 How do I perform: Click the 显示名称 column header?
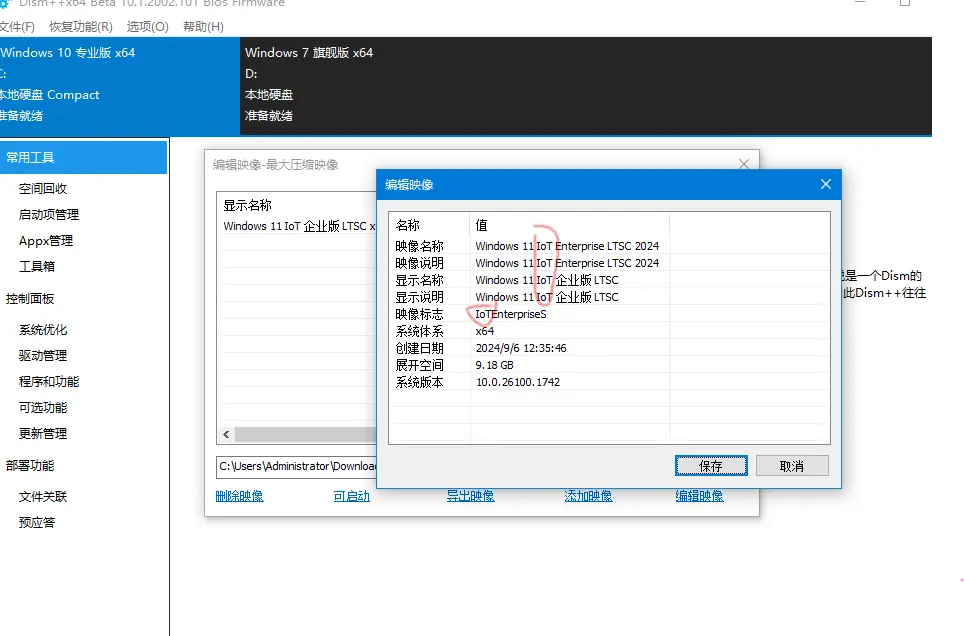247,205
